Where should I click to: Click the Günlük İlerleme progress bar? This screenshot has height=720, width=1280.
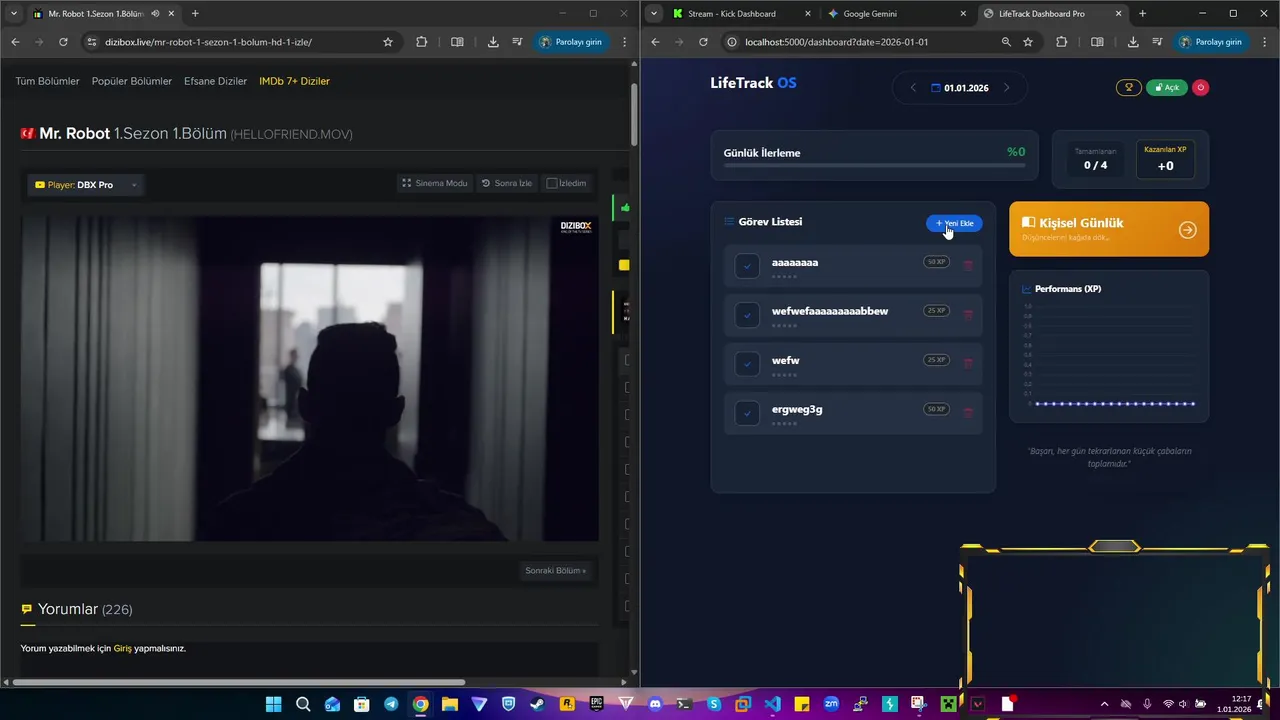pos(874,165)
